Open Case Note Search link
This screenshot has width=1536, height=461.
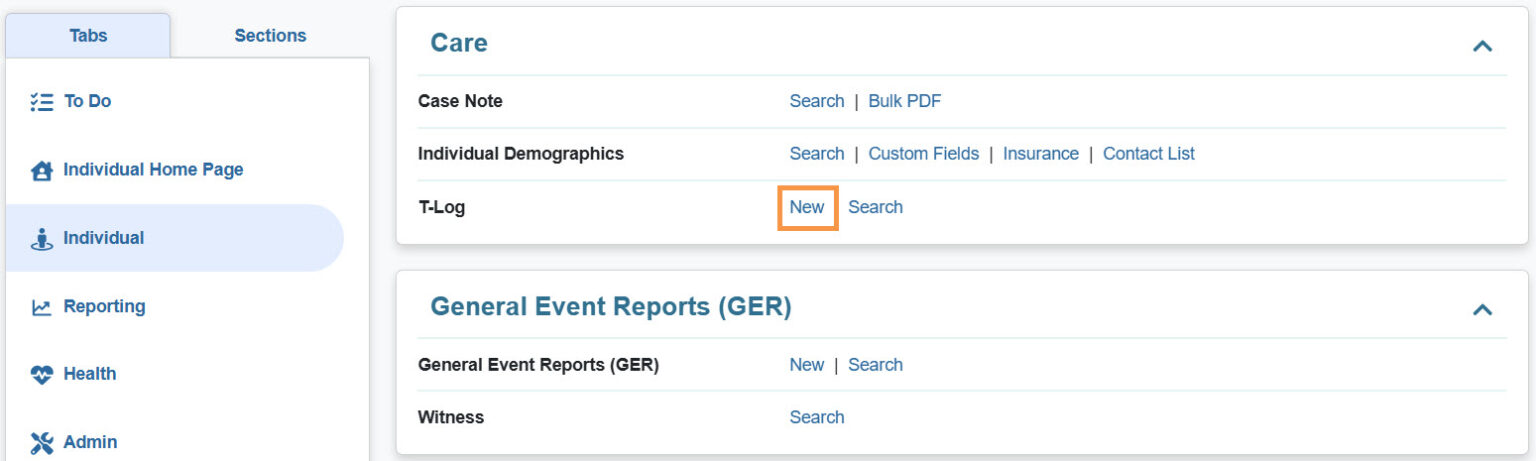point(816,101)
